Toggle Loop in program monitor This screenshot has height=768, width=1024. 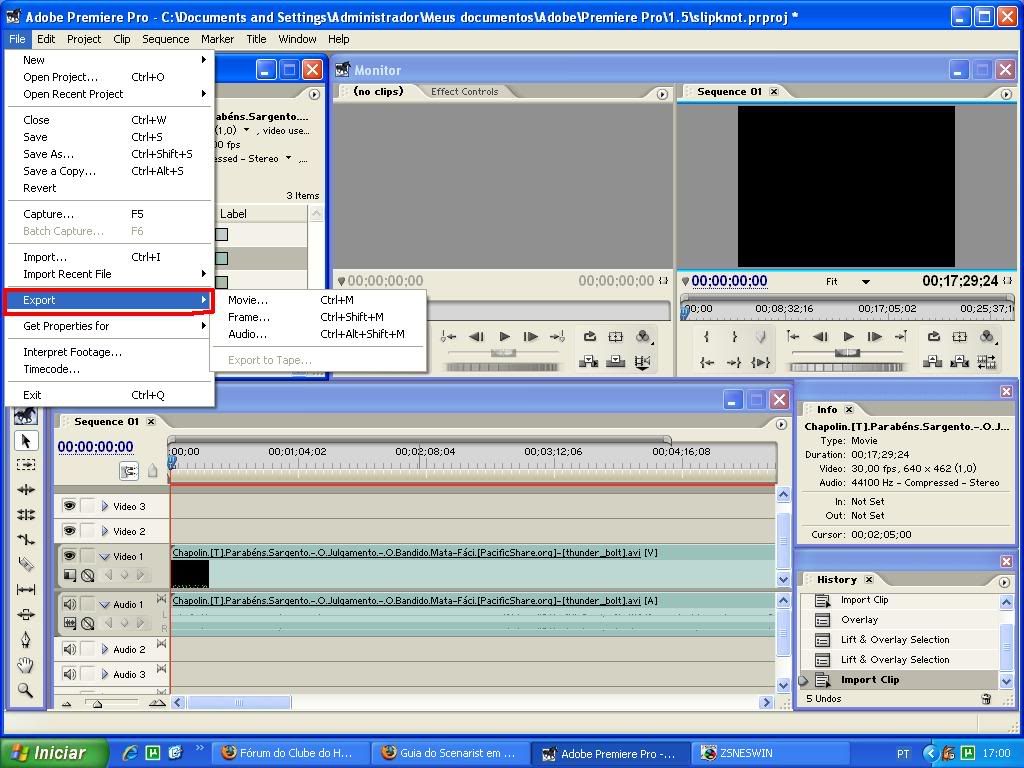[x=933, y=336]
